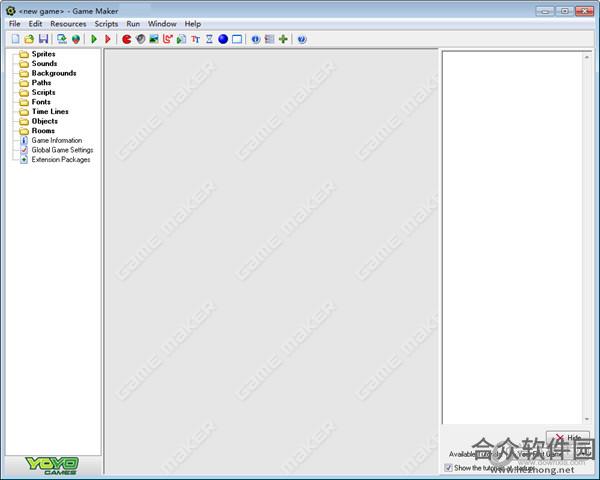Select the Backgrounds folder

[54, 73]
